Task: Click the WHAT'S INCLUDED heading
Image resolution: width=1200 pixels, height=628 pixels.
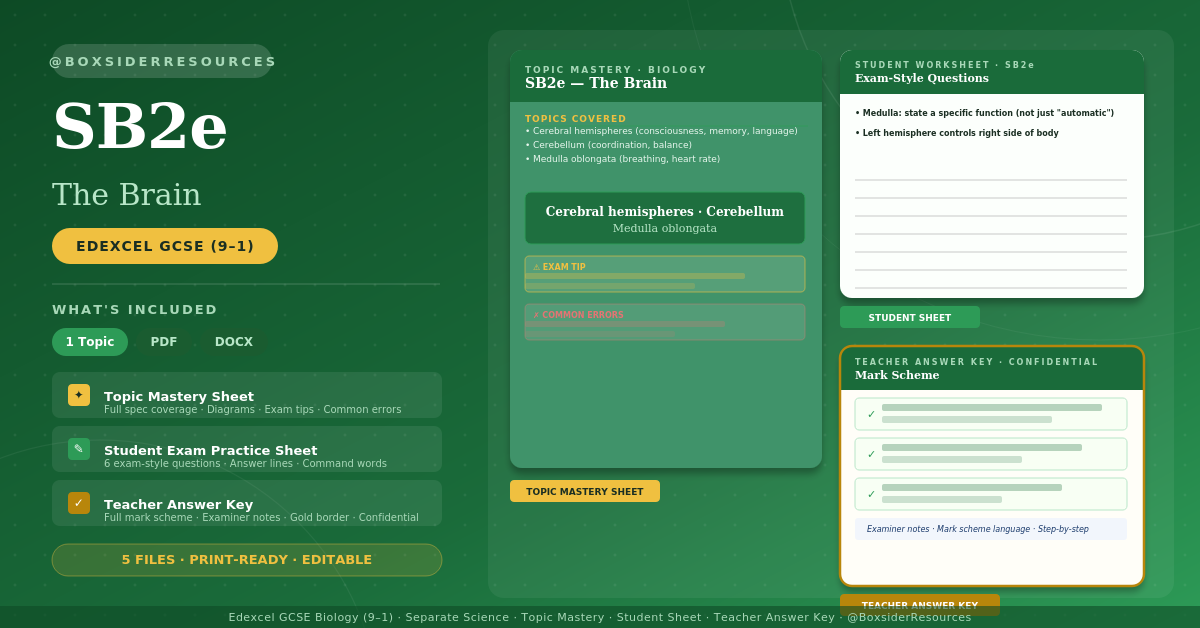Action: pos(135,310)
